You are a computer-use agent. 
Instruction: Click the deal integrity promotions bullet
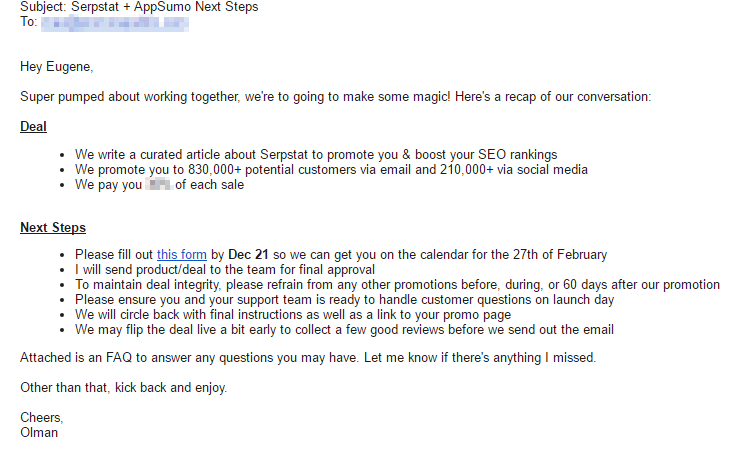pos(397,285)
